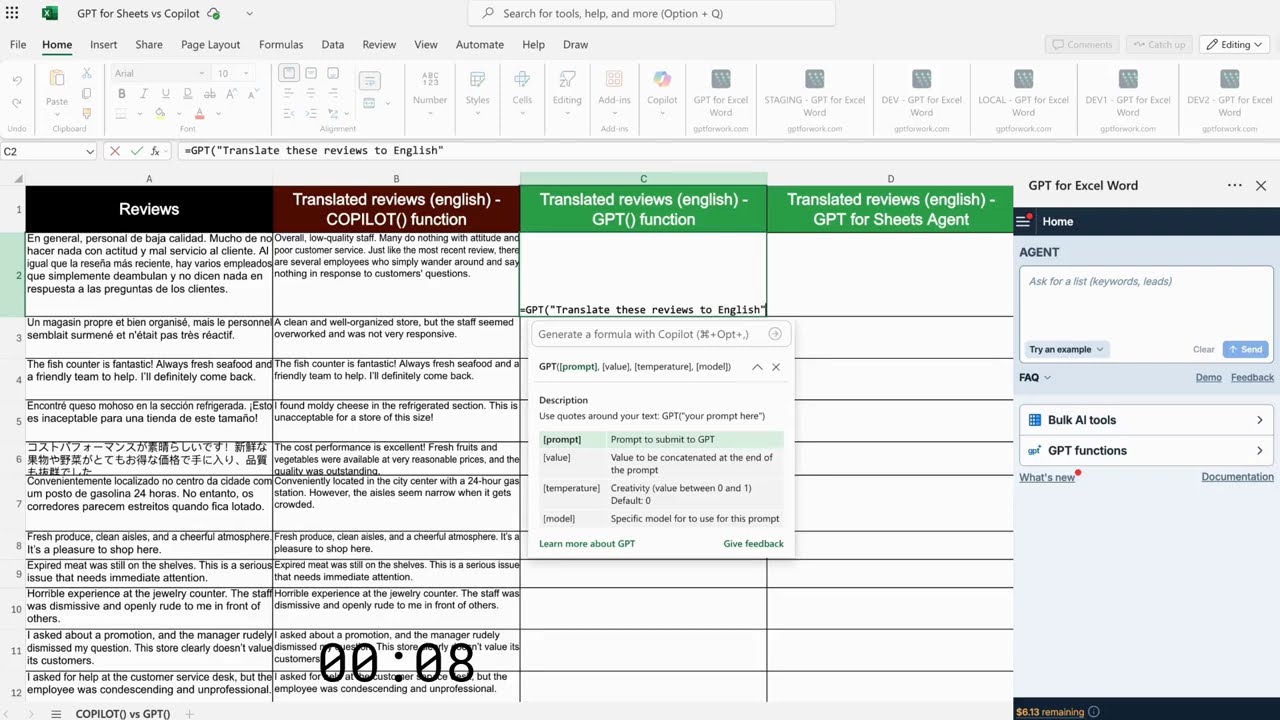Open the GPT for Excel Word hamburger menu

[1023, 221]
